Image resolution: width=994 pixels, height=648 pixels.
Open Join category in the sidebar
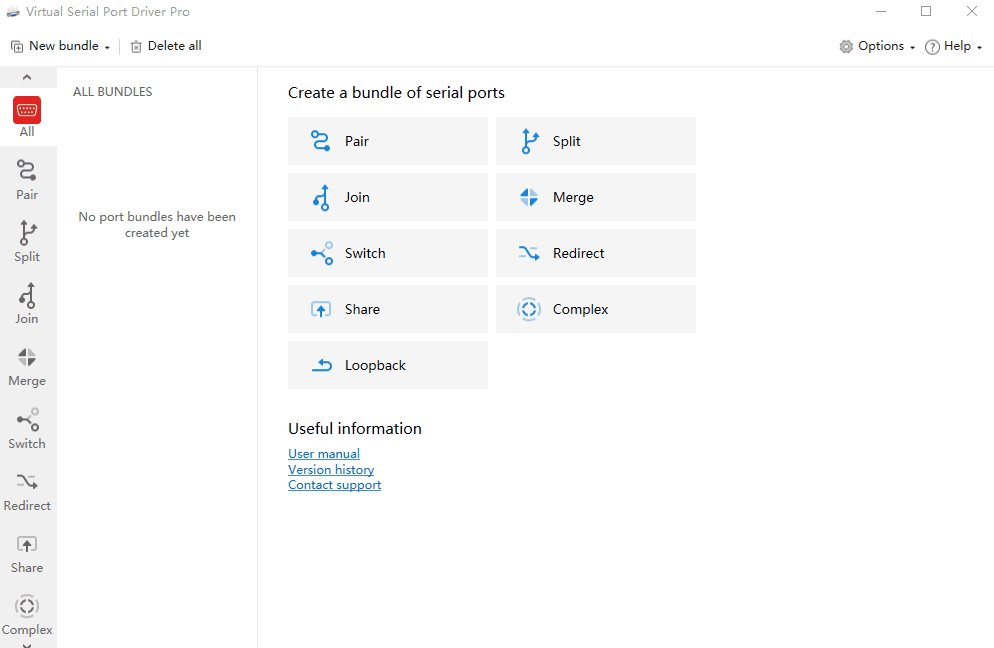[27, 304]
